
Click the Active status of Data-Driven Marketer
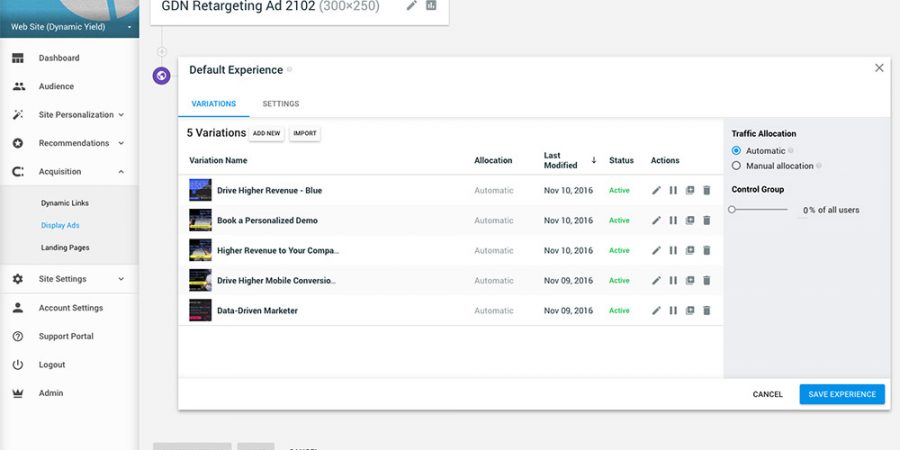click(619, 311)
